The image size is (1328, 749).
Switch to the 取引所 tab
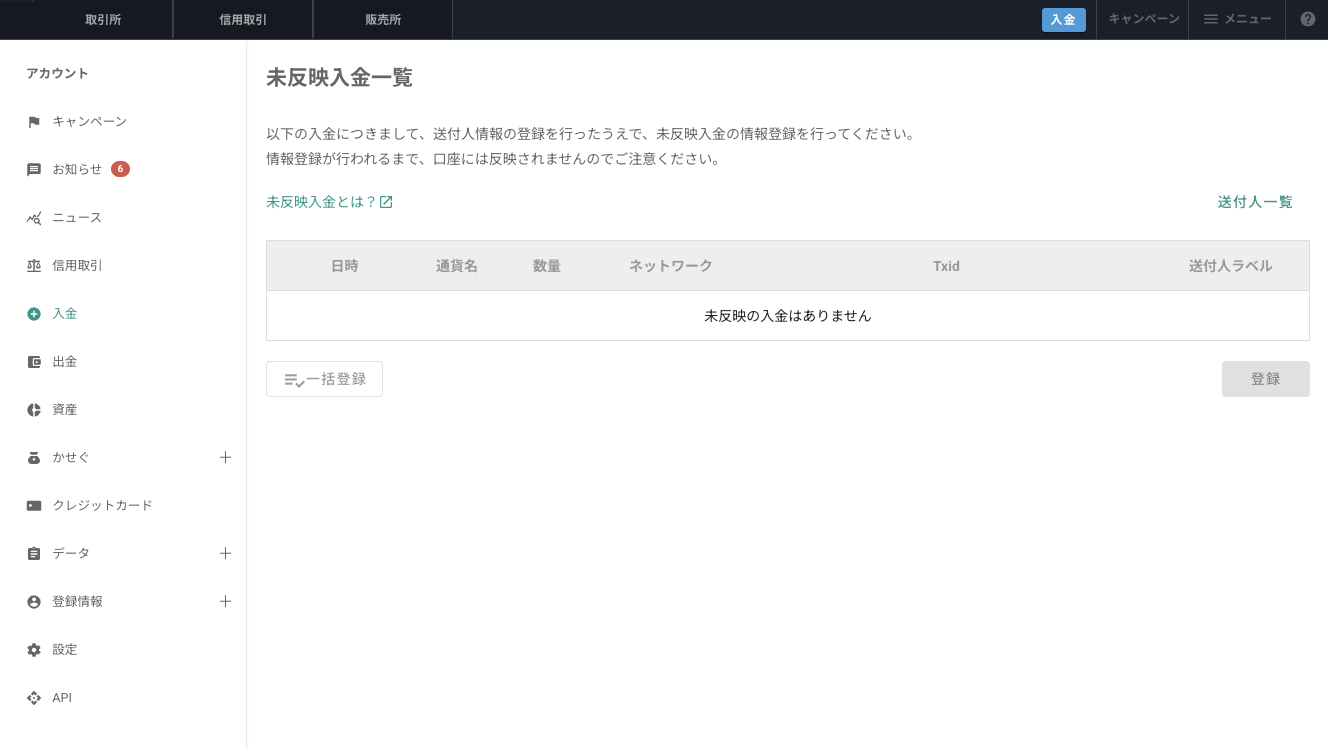[103, 19]
